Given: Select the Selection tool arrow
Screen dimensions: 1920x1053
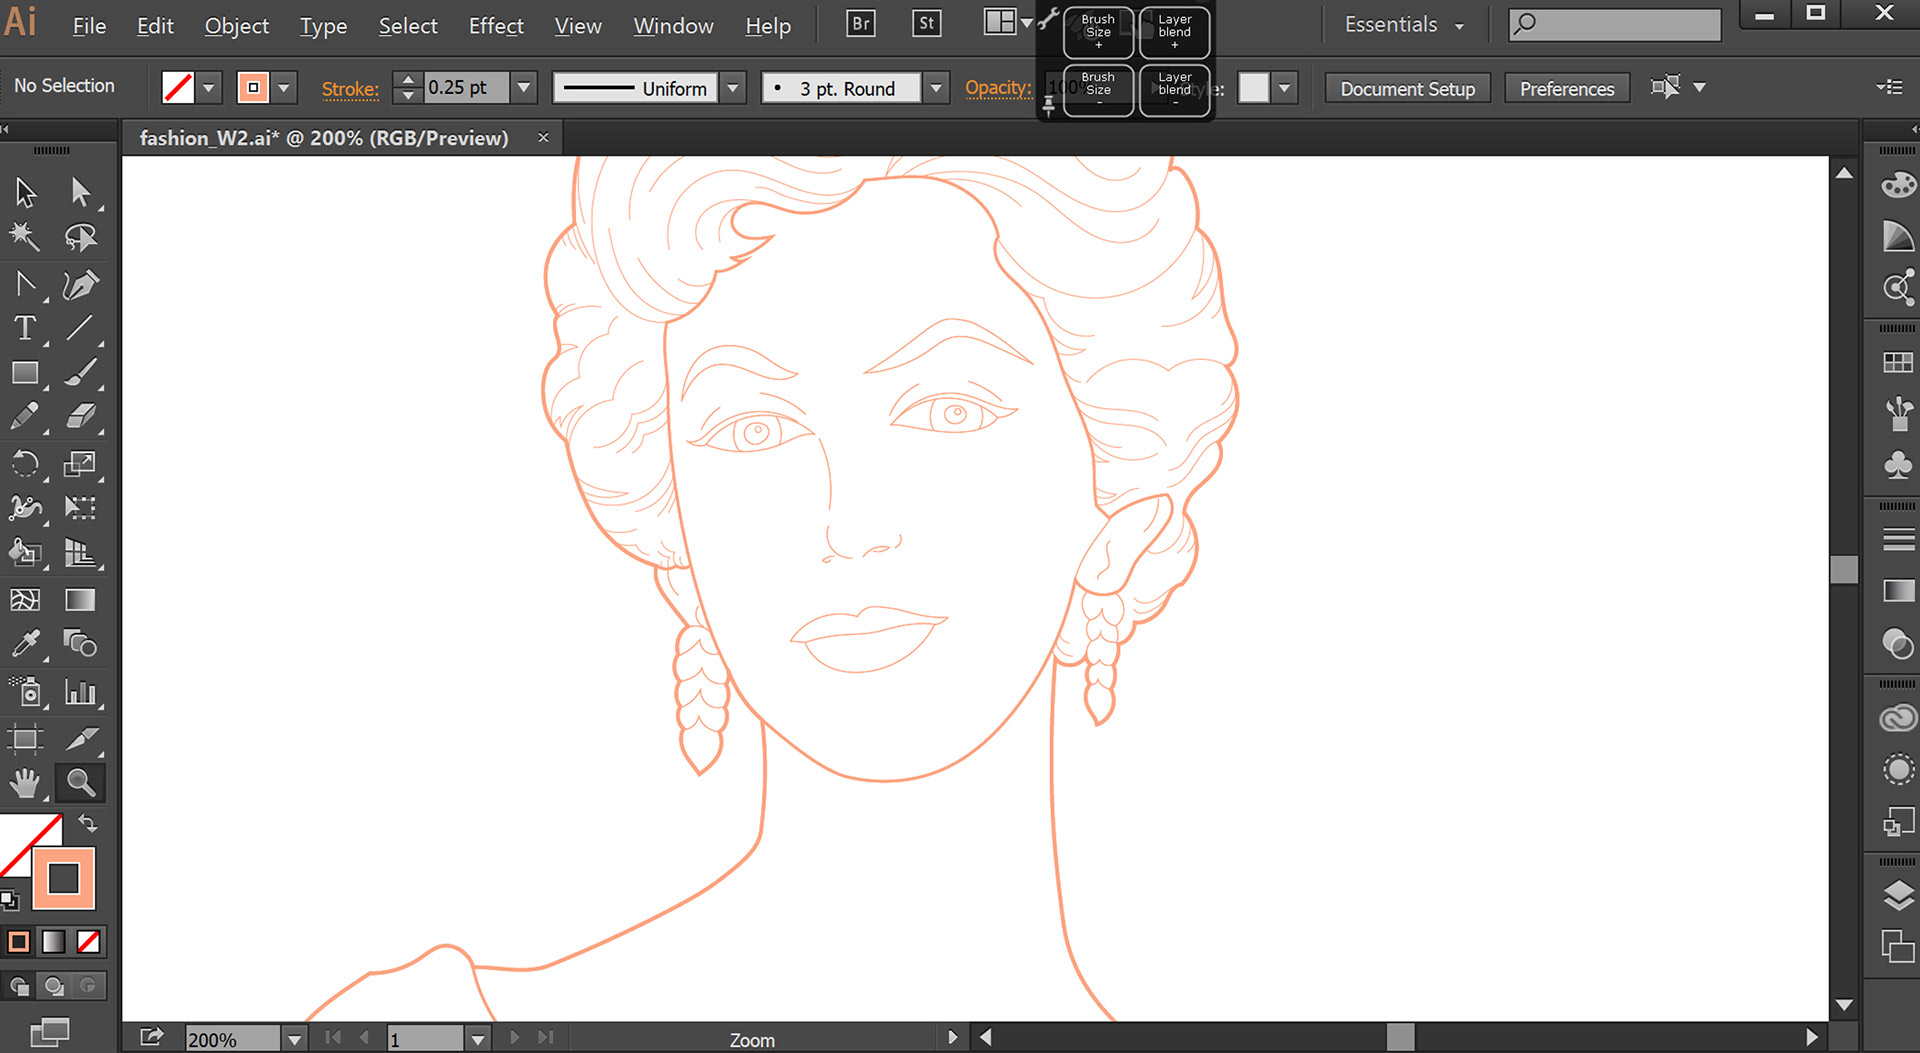Looking at the screenshot, I should click(26, 191).
